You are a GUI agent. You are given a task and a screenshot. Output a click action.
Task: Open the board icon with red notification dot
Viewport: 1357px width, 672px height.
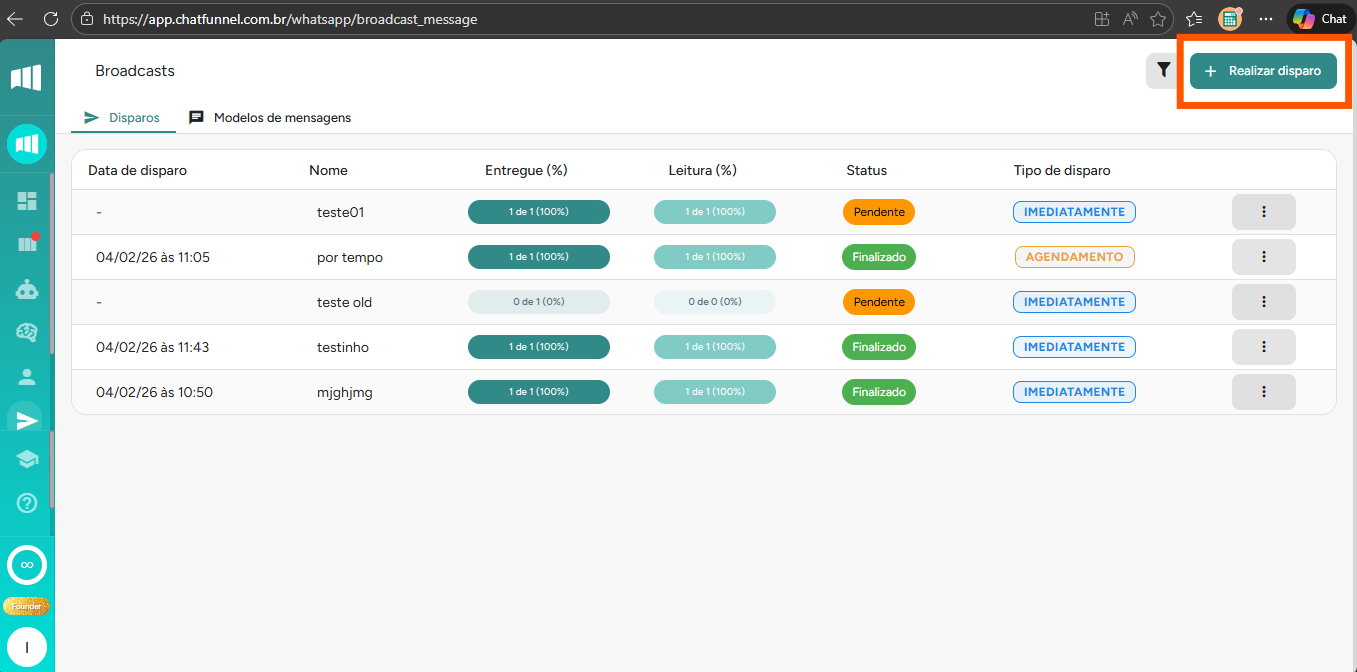[27, 243]
